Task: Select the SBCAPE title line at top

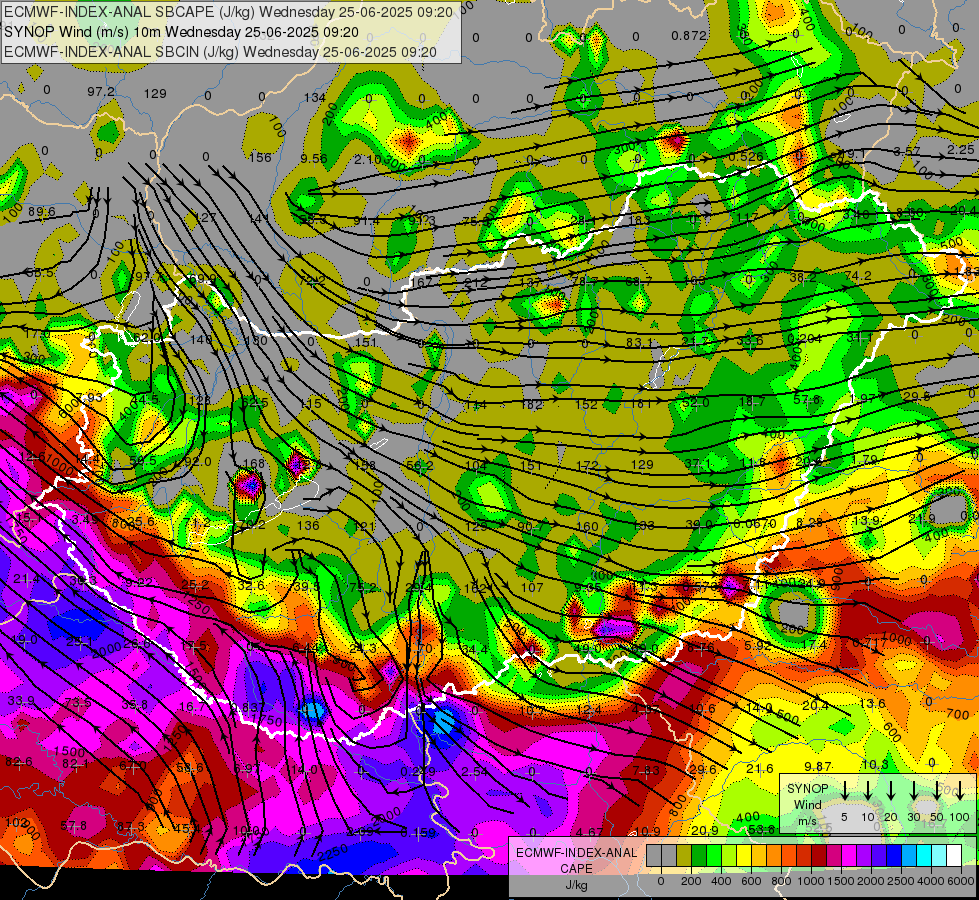Action: [228, 12]
